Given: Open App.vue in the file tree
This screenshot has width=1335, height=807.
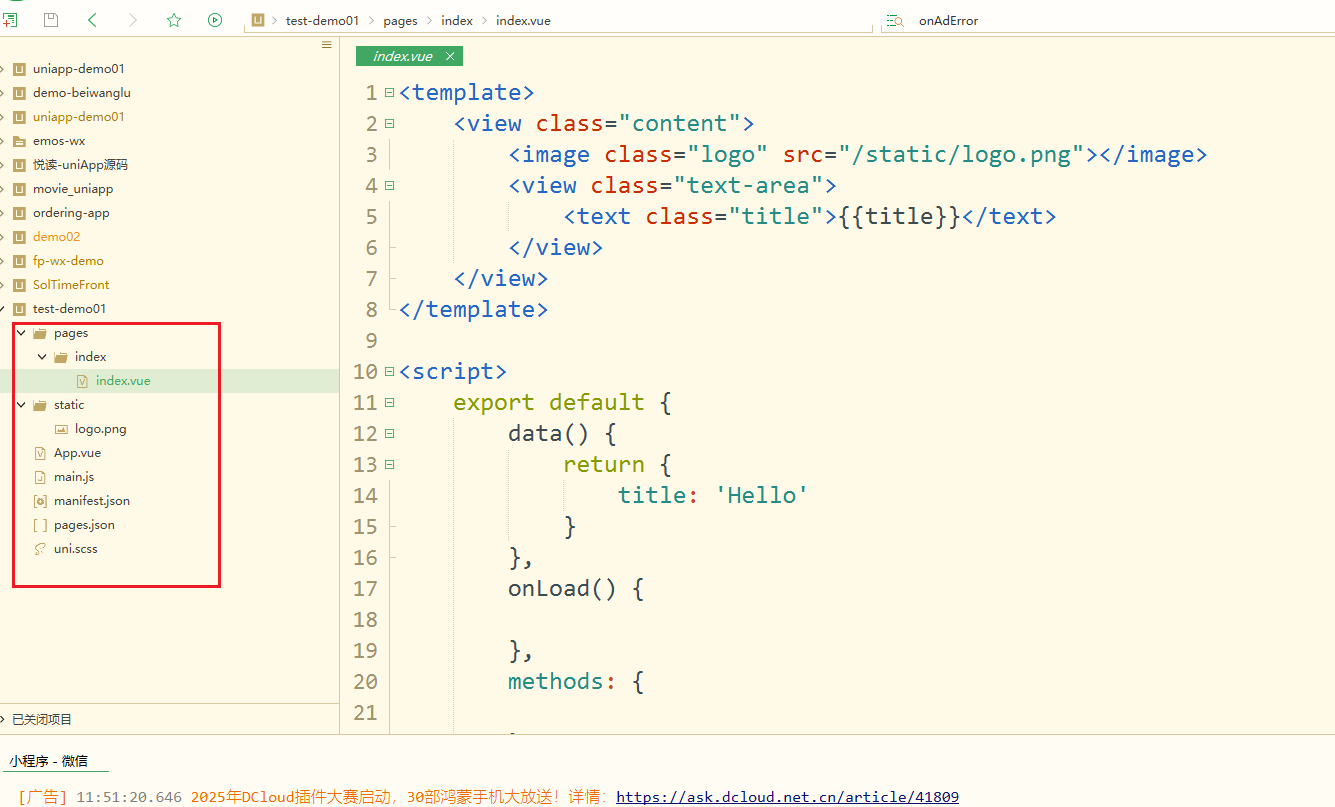Looking at the screenshot, I should coord(77,453).
